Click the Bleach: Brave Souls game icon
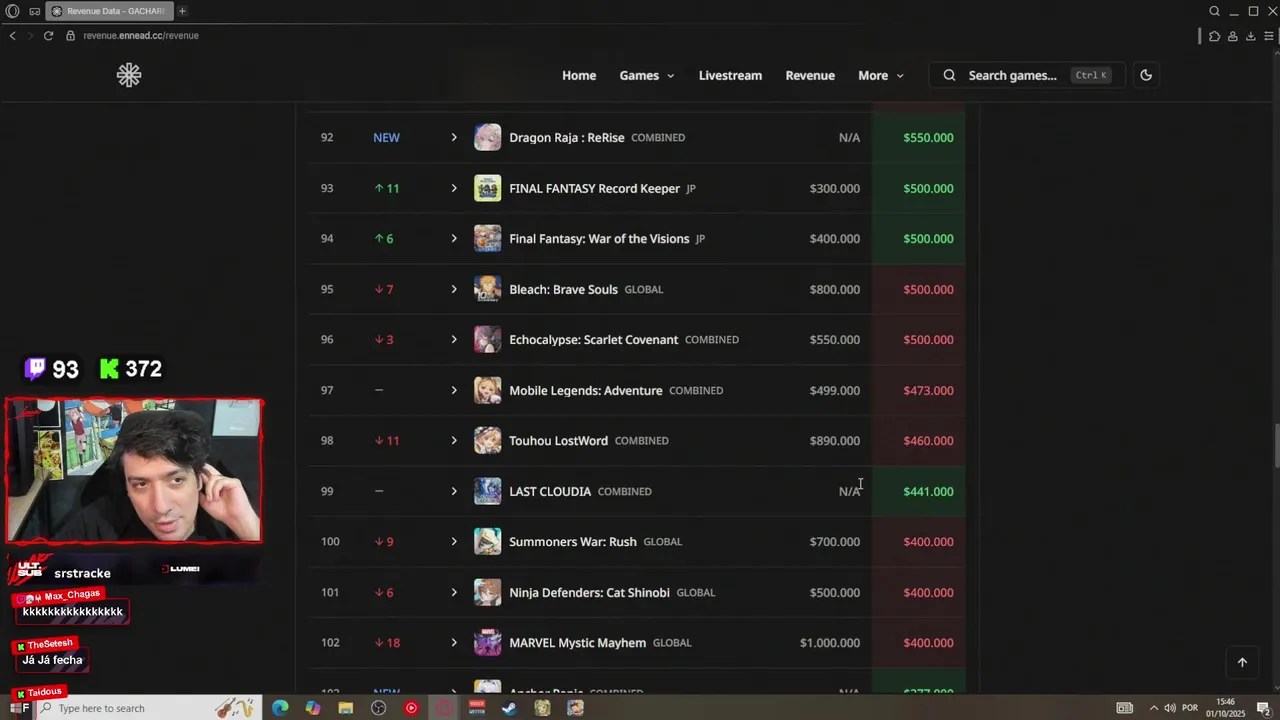This screenshot has width=1280, height=720. pos(487,289)
